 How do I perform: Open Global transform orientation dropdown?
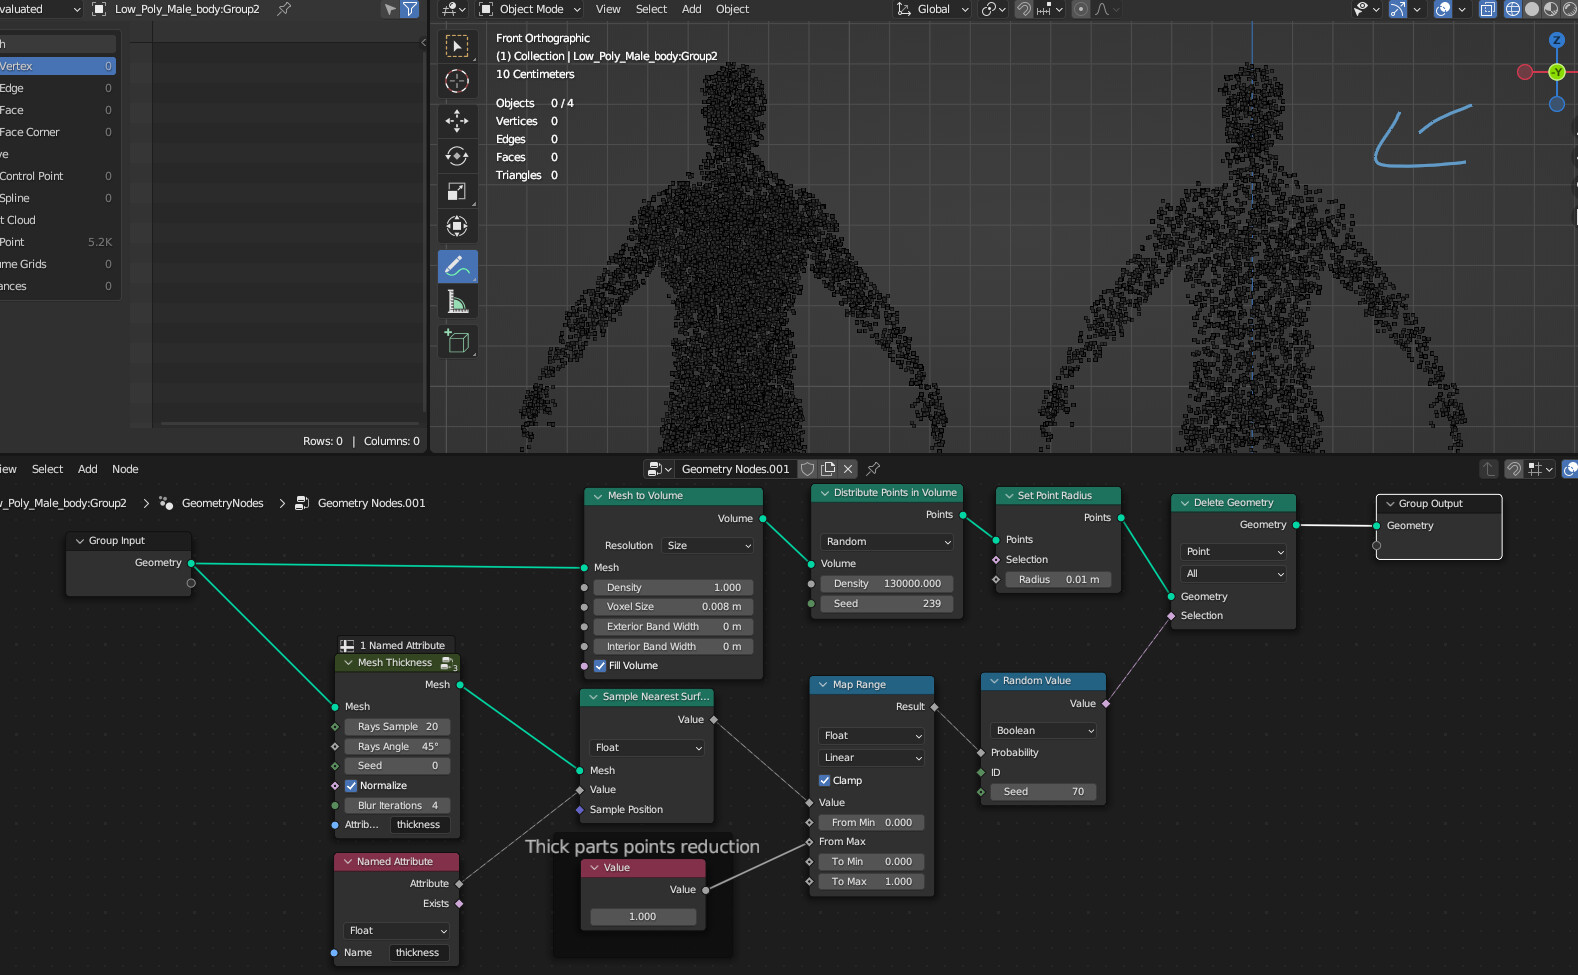point(932,9)
